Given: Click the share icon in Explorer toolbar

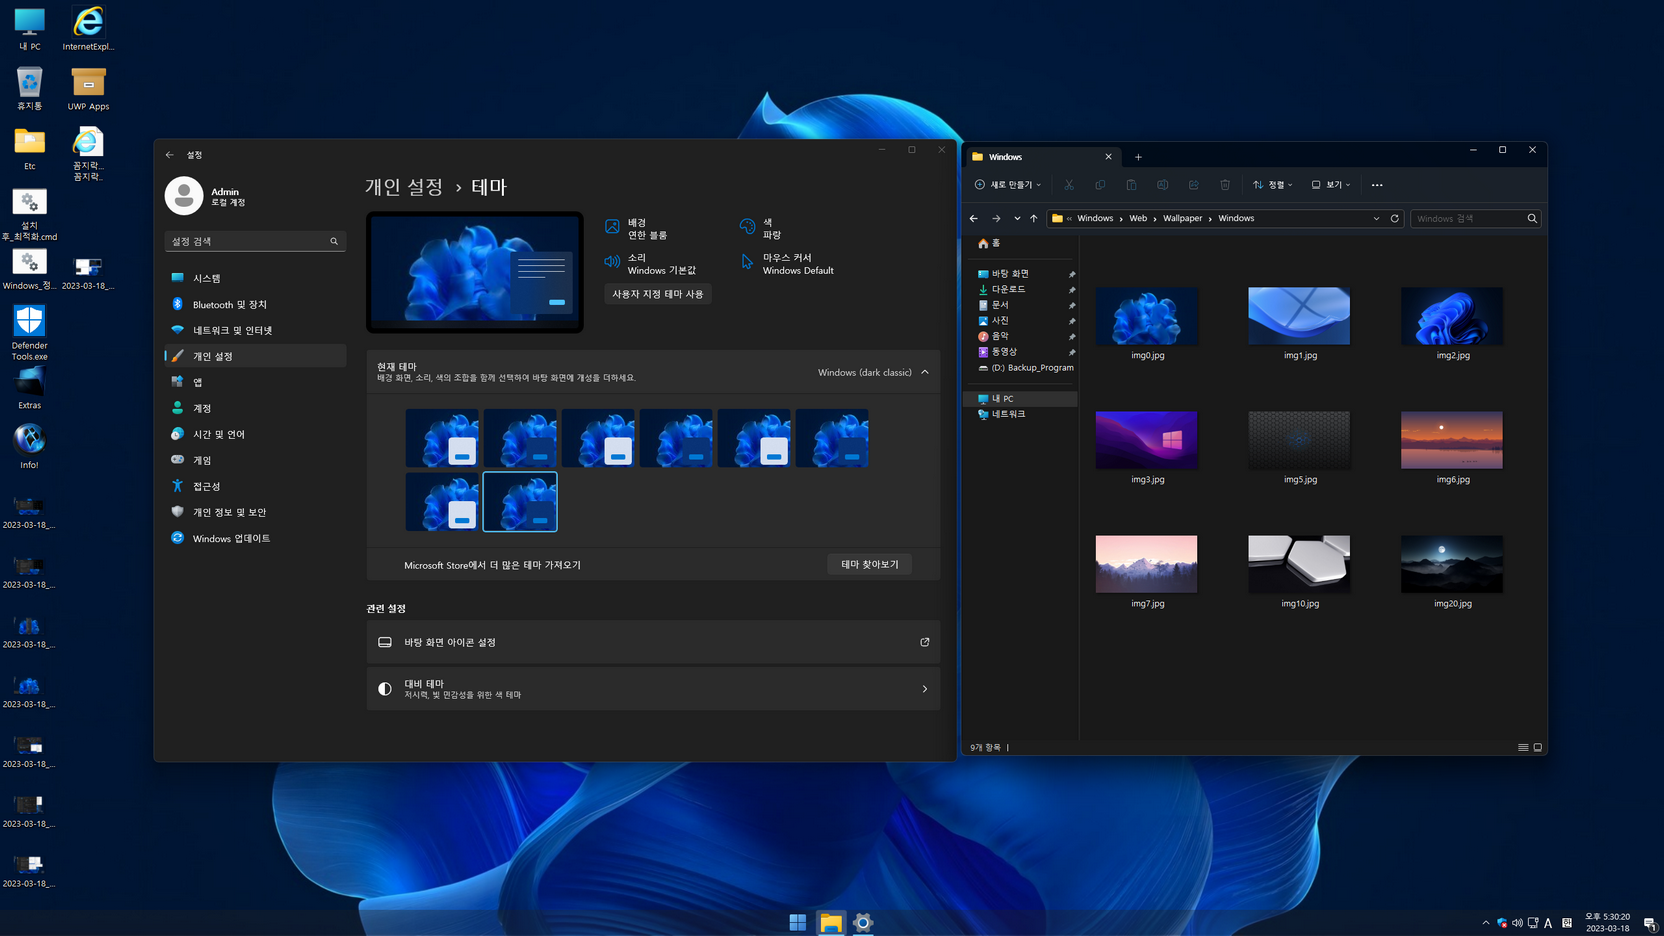Looking at the screenshot, I should click(1194, 185).
